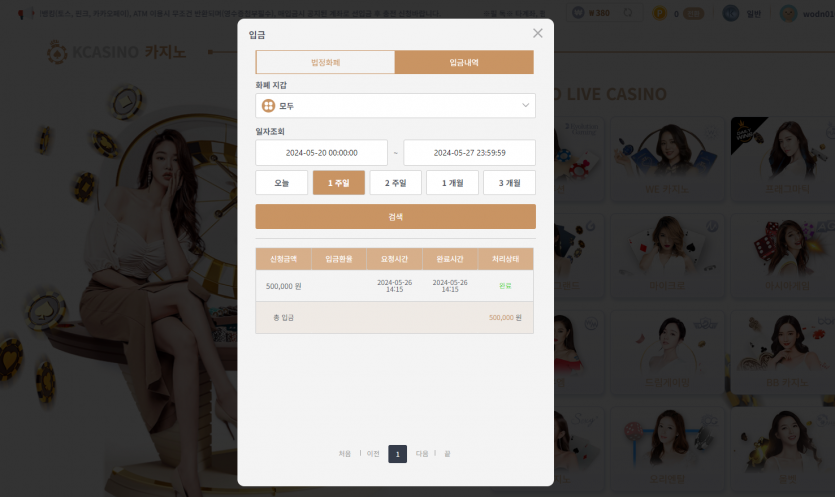The width and height of the screenshot is (835, 497).
Task: Select the 3 개월 date range
Action: pos(510,183)
